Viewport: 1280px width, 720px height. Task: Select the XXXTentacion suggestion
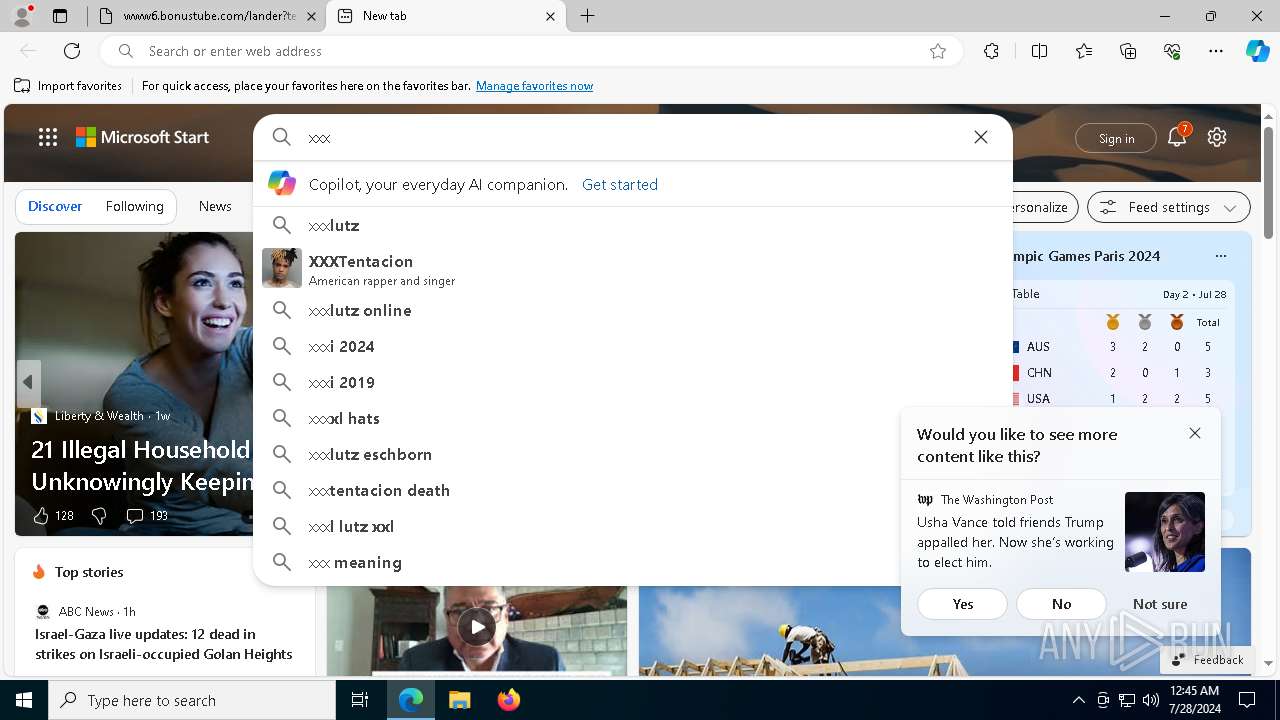(x=633, y=268)
